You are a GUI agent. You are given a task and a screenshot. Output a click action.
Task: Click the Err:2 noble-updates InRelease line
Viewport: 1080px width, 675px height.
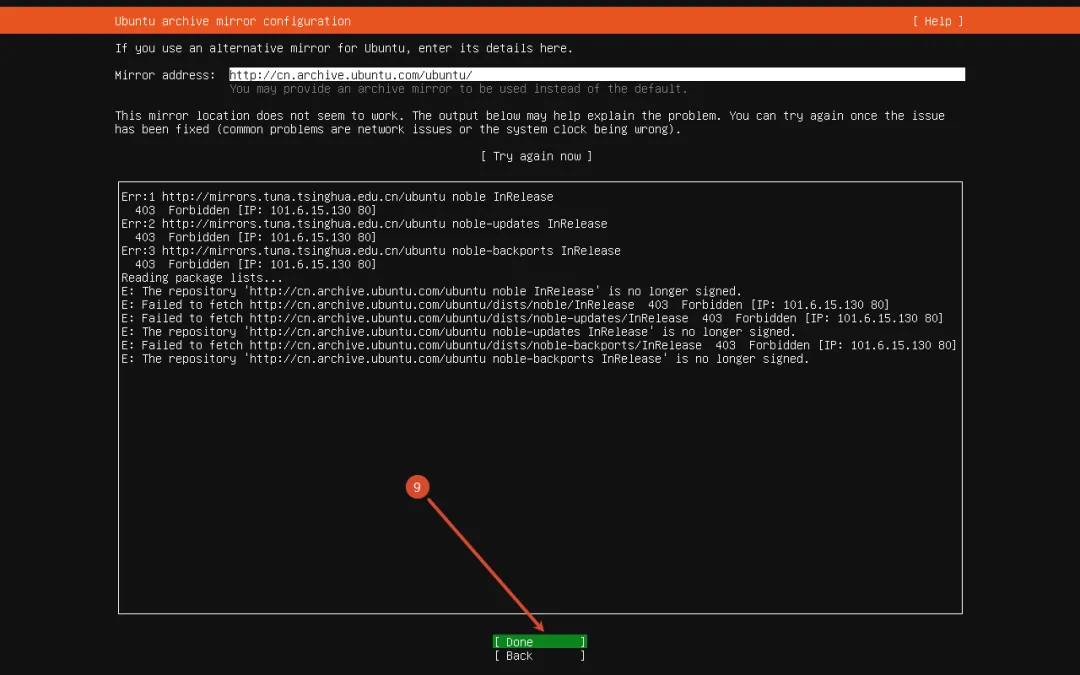[x=364, y=224]
